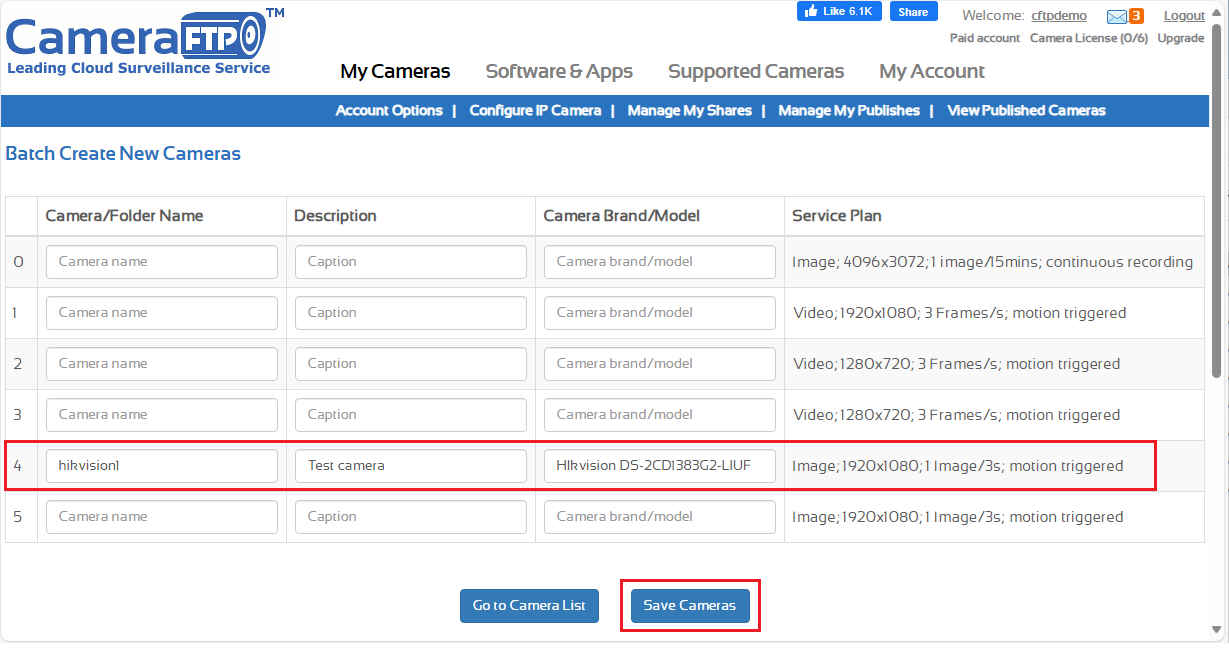Open Account Options submenu link

tap(389, 111)
